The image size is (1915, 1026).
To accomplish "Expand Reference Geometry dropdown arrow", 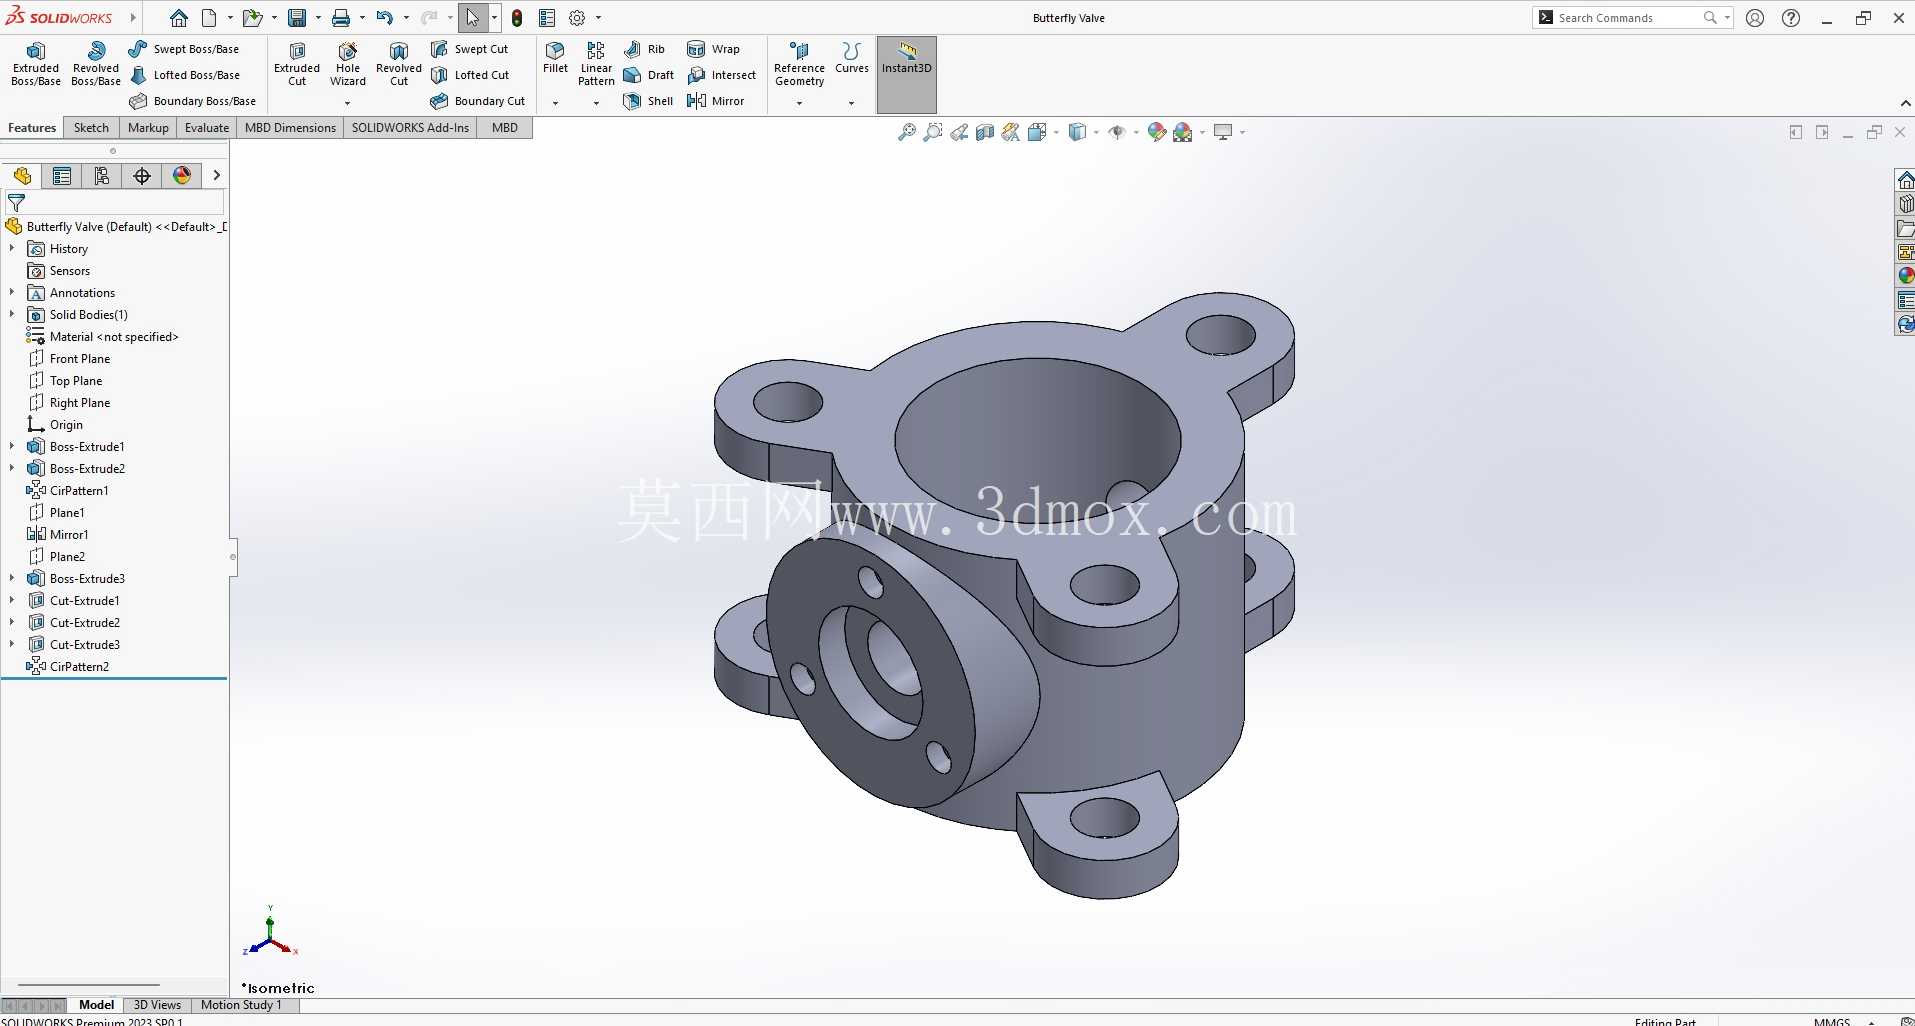I will click(799, 103).
